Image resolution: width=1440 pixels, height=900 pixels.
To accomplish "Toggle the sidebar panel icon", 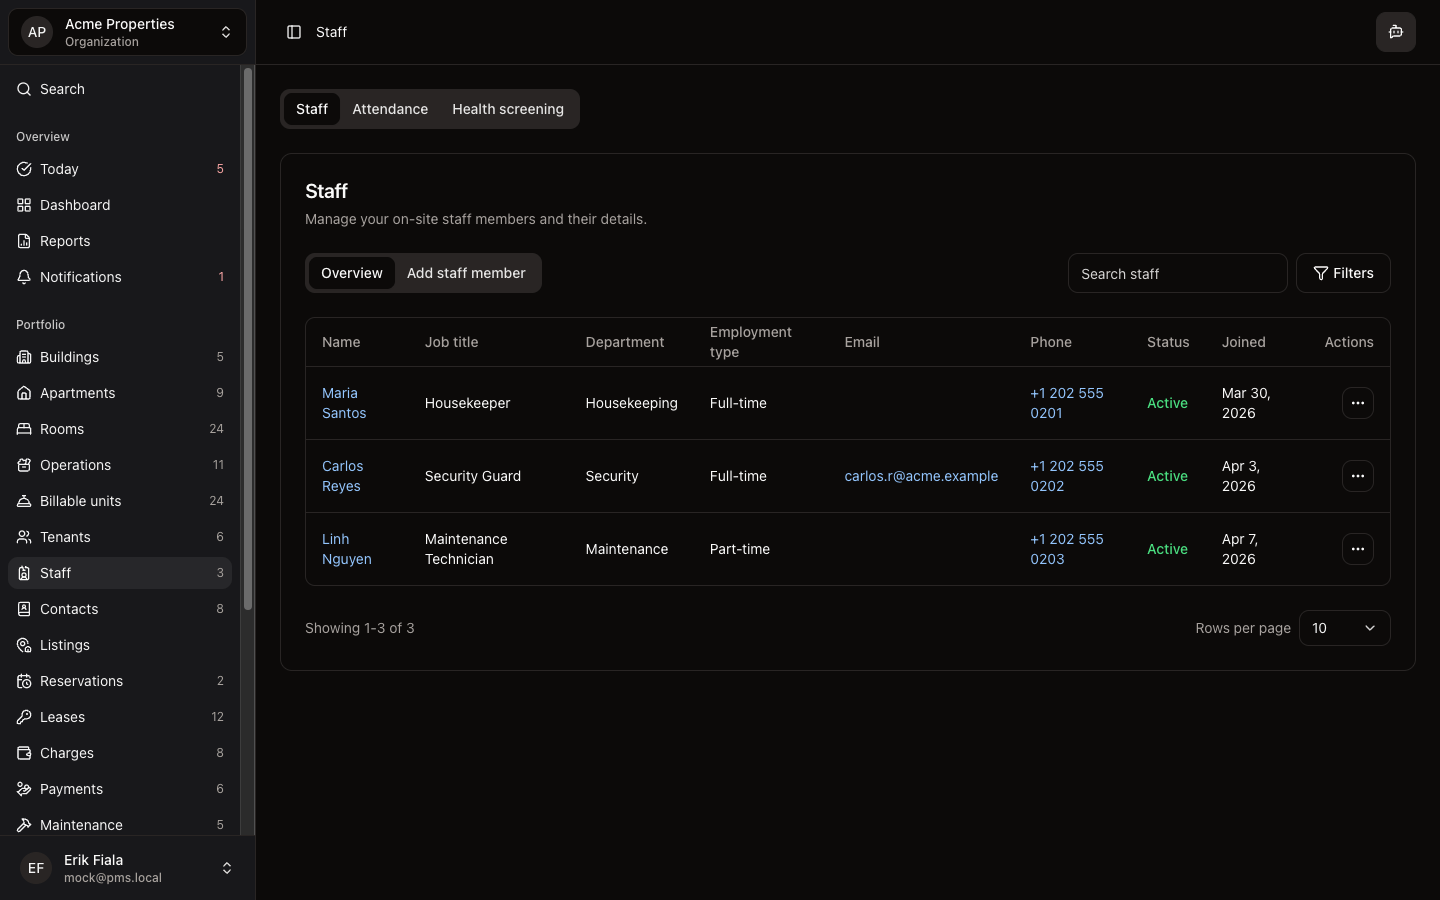I will 294,32.
